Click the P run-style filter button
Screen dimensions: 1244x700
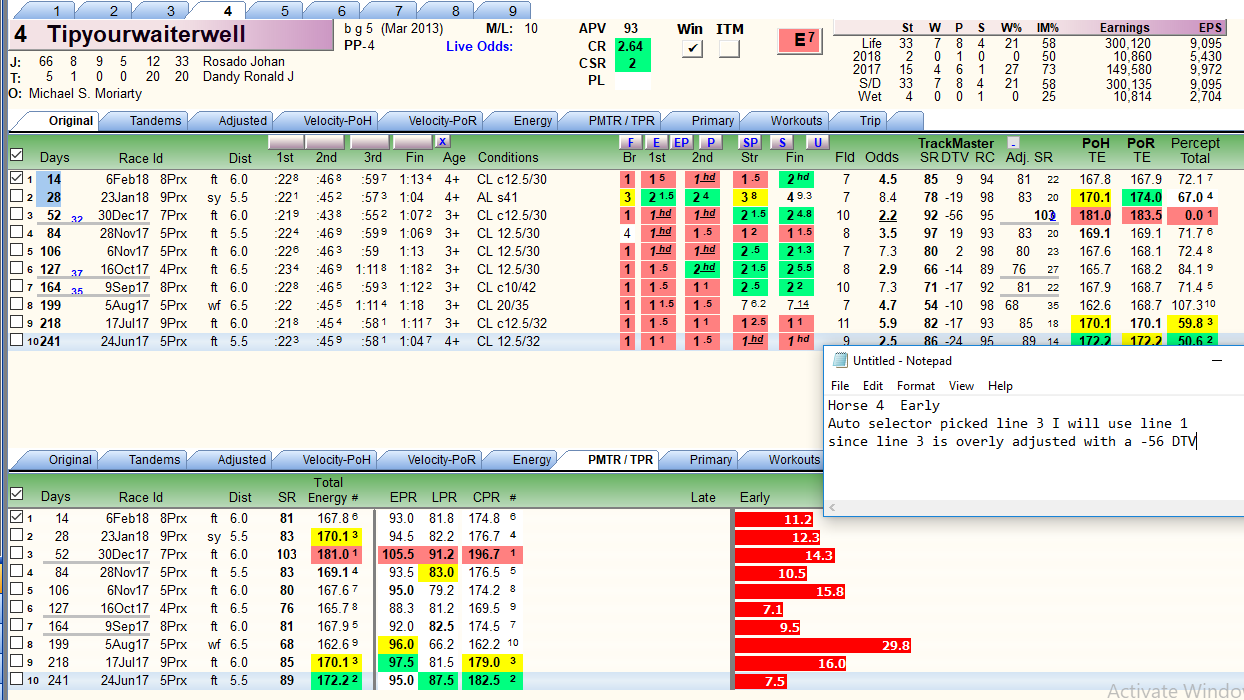point(709,143)
